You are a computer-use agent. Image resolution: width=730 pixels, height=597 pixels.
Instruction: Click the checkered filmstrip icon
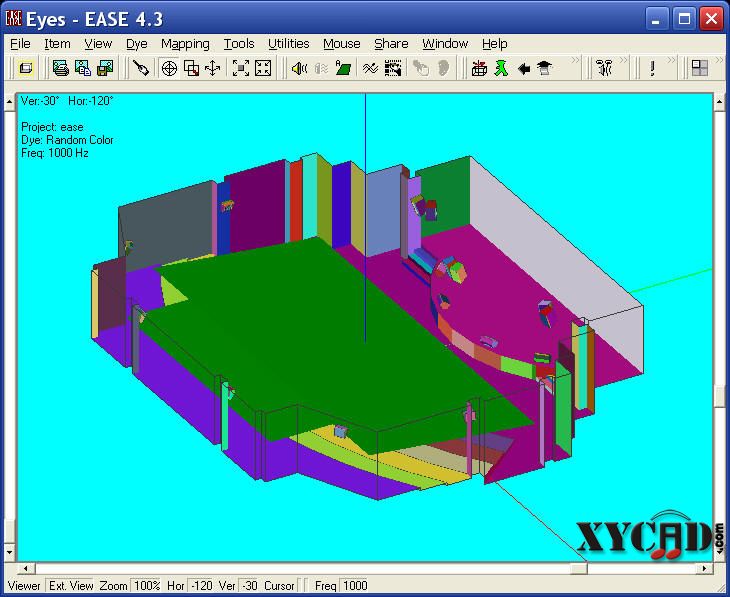[x=393, y=68]
